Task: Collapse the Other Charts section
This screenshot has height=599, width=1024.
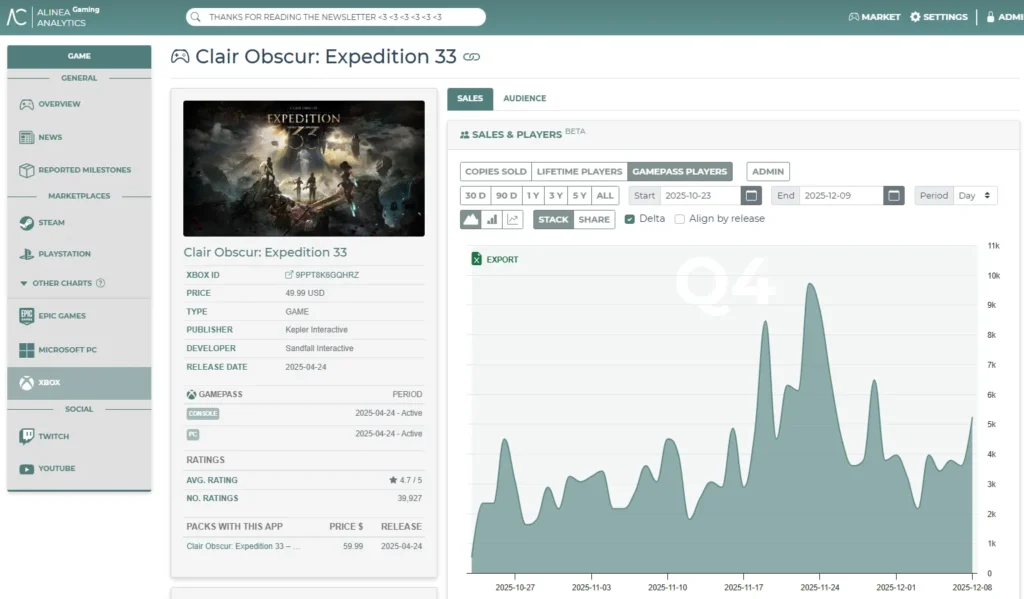Action: point(24,283)
